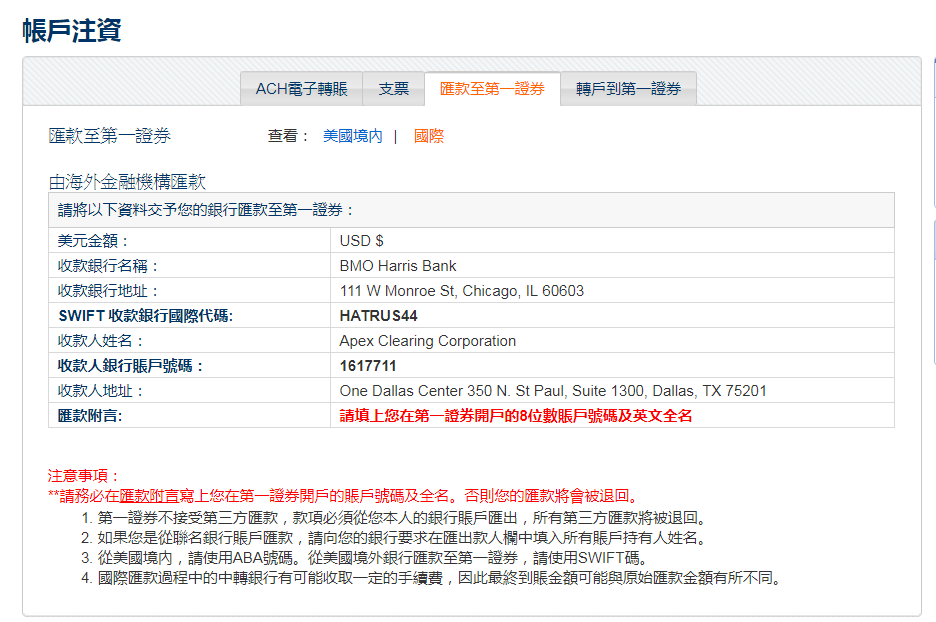Image resolution: width=936 pixels, height=622 pixels.
Task: Click the account number 1617711
Action: [368, 366]
